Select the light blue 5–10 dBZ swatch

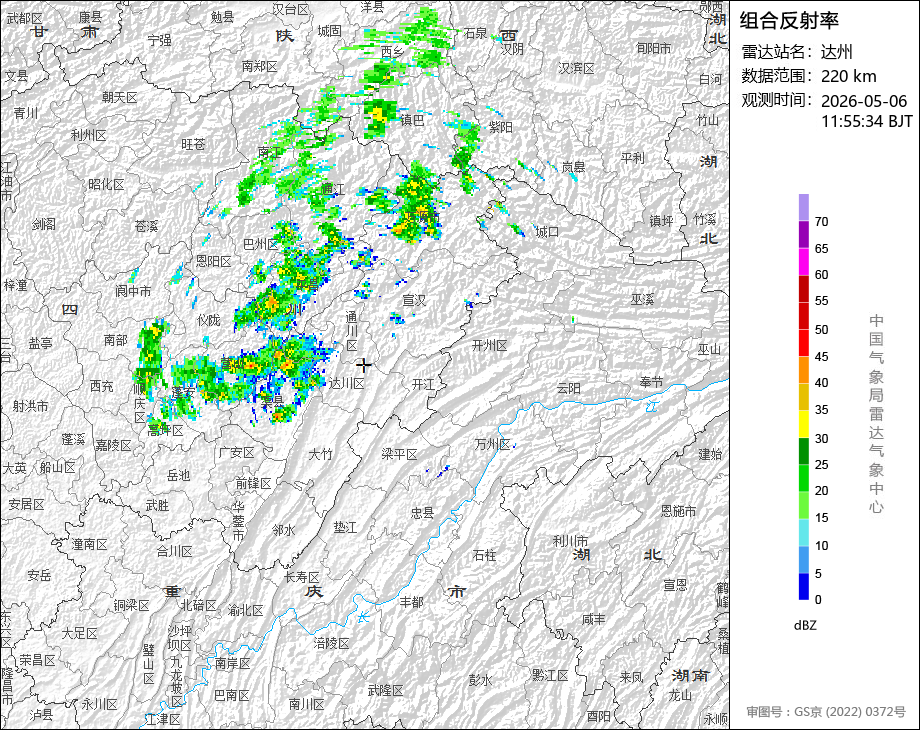[x=804, y=559]
